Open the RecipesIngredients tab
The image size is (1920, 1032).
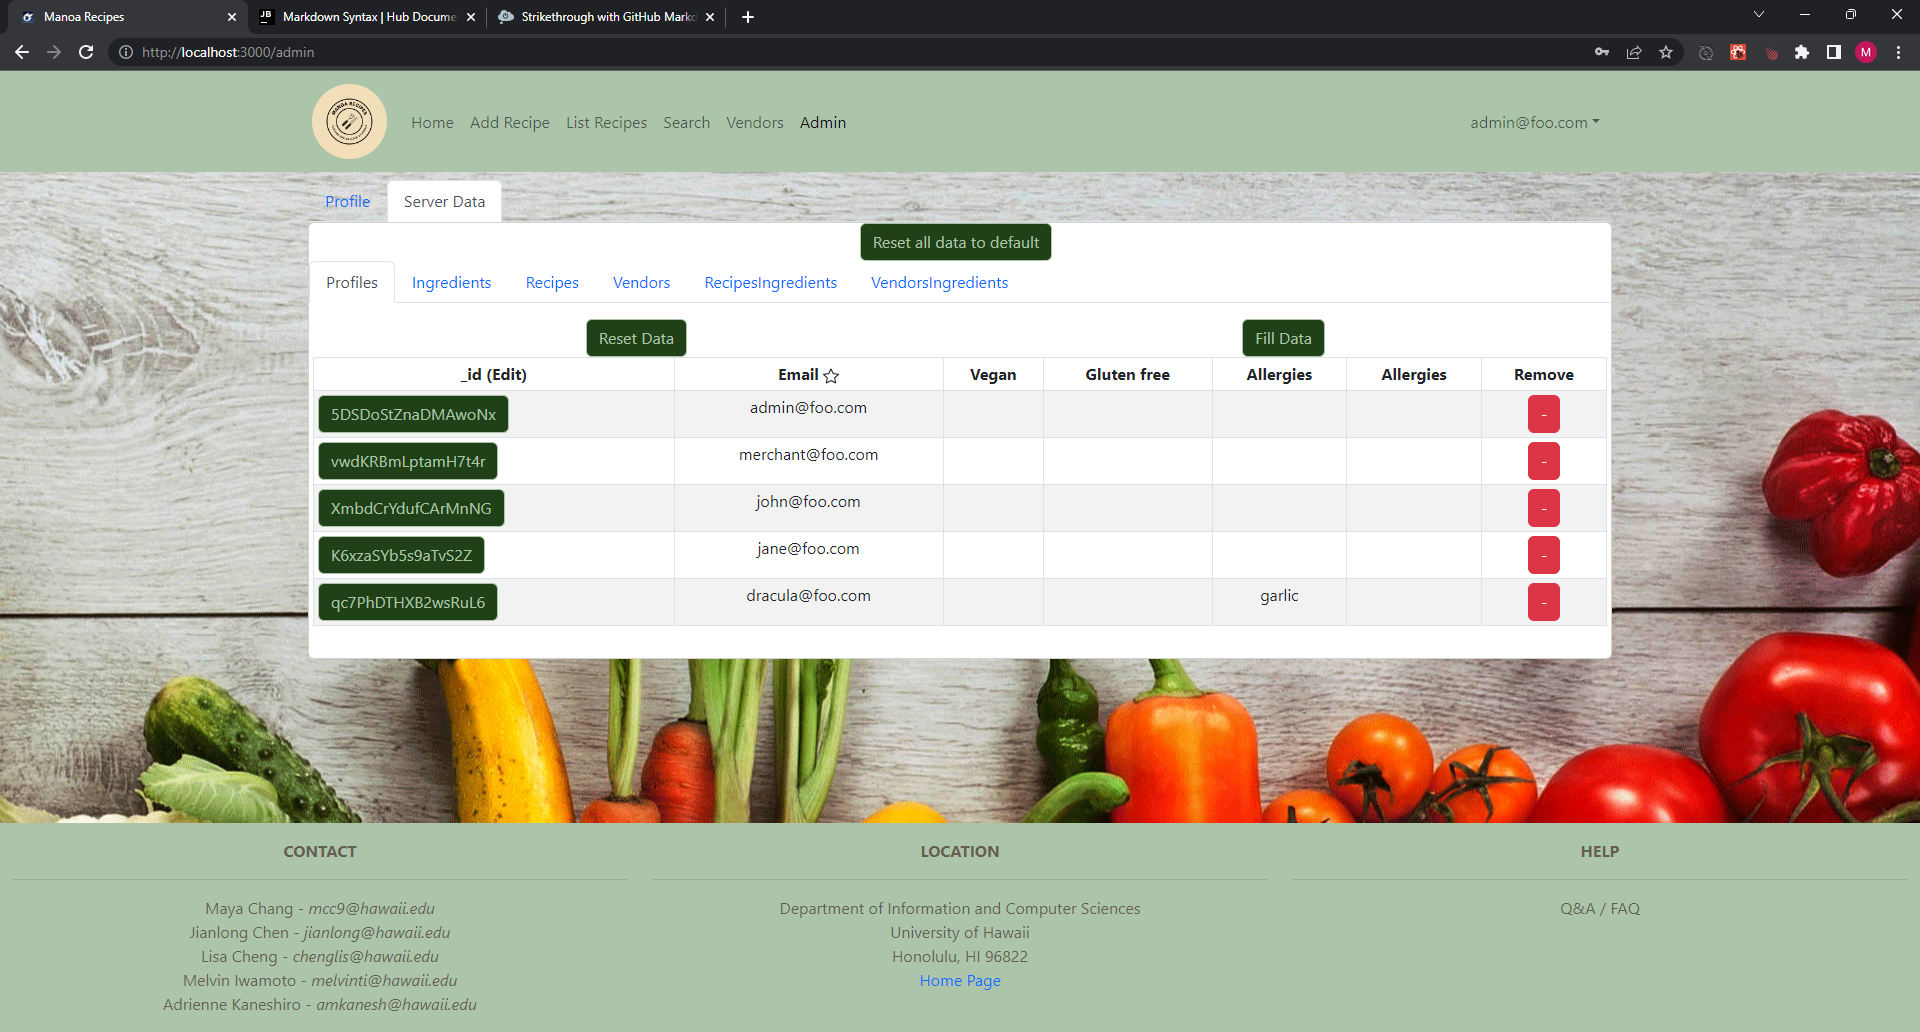770,283
